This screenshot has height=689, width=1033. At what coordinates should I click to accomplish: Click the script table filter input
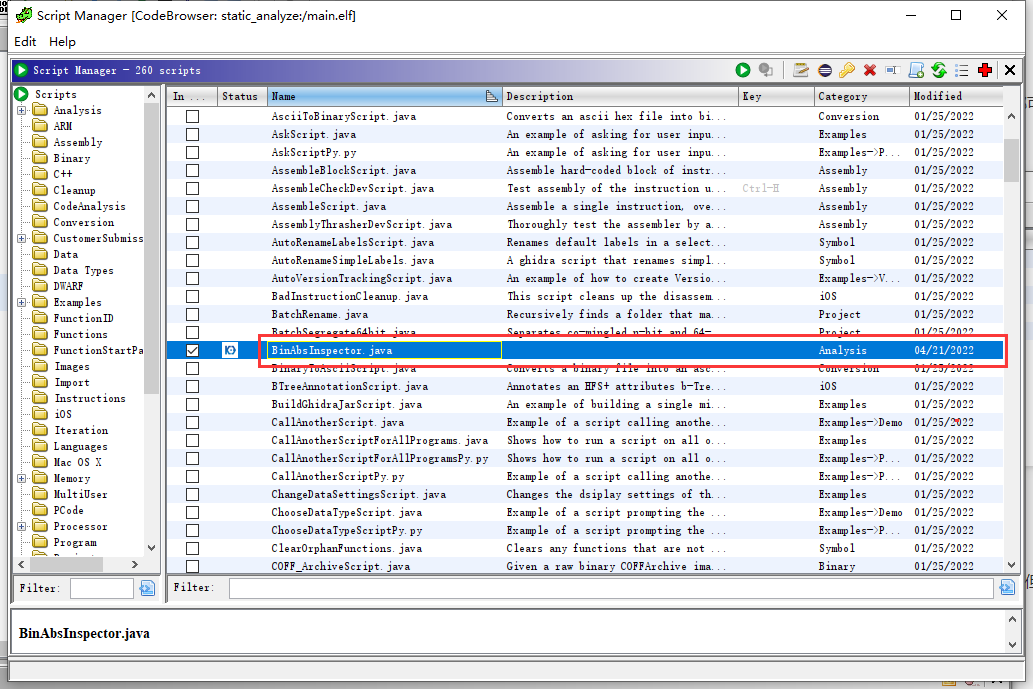point(611,588)
